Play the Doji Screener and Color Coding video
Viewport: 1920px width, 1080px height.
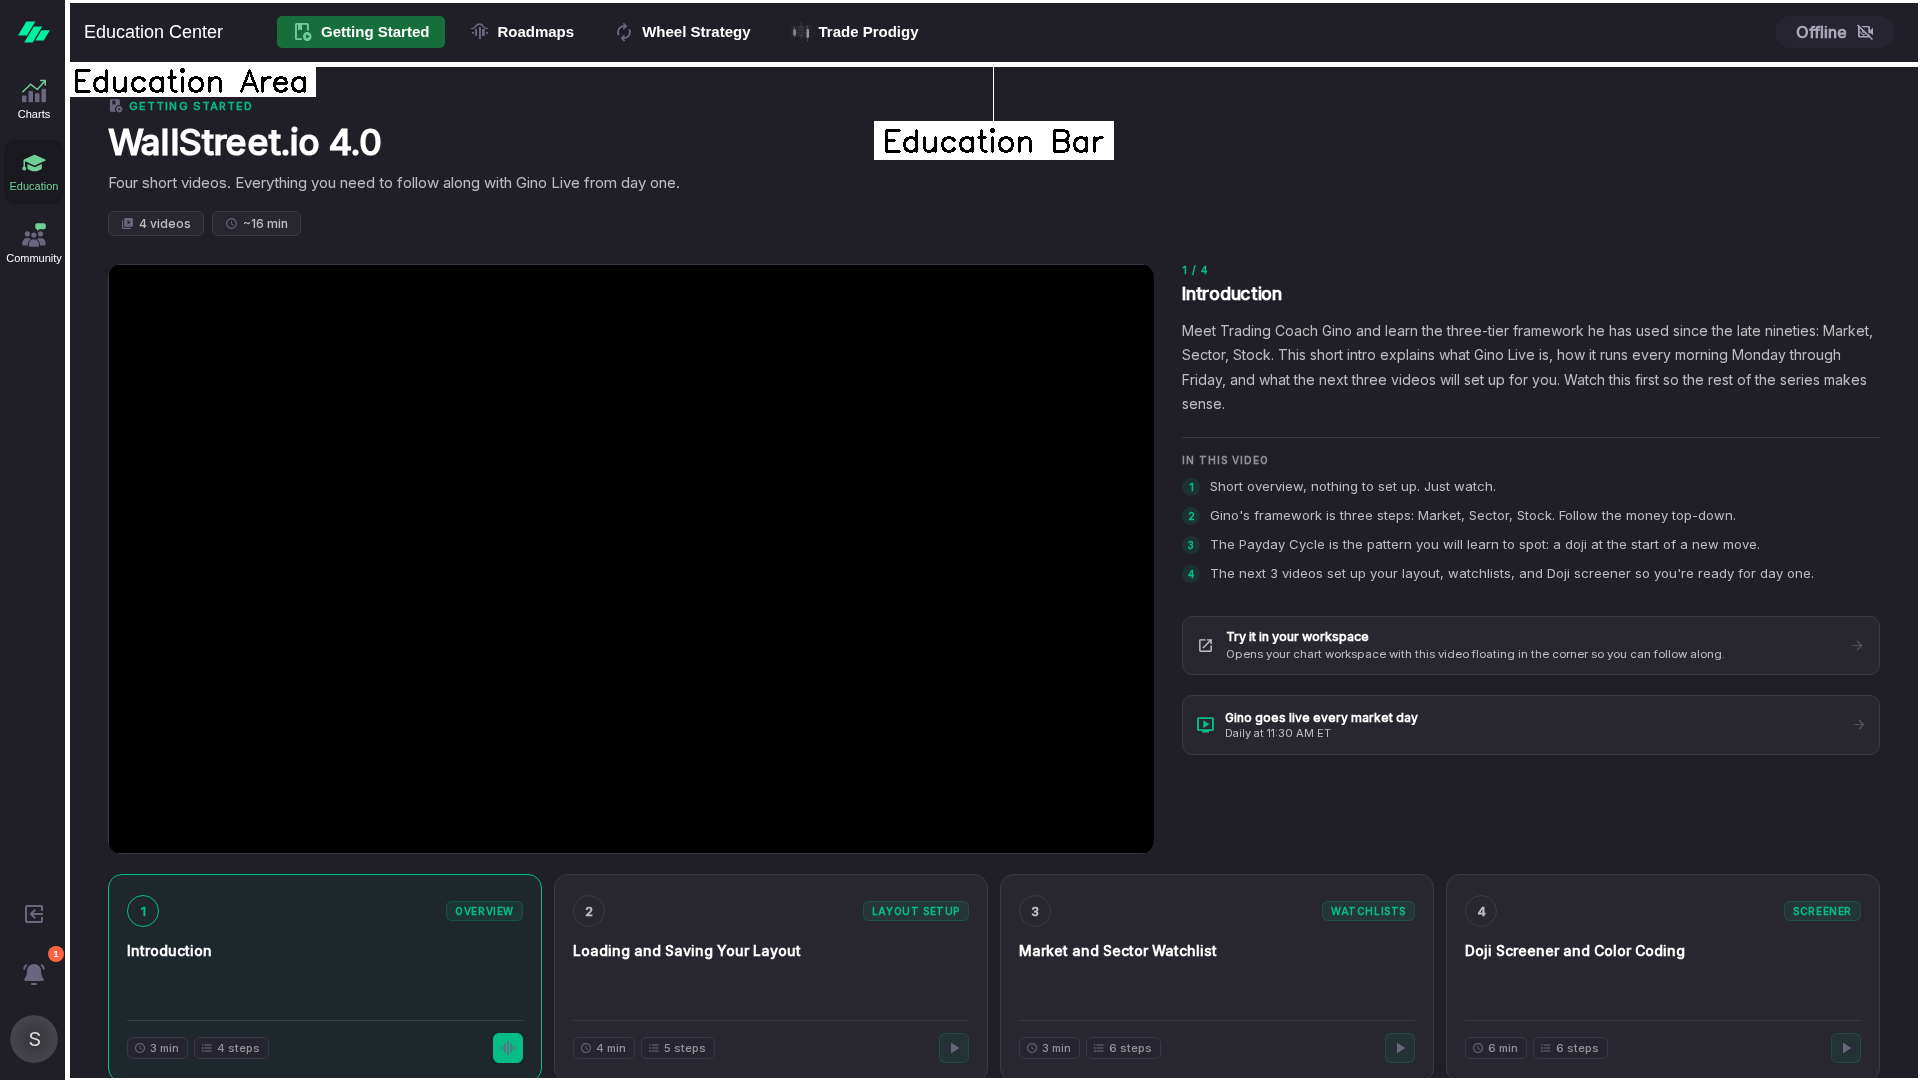[1846, 1048]
